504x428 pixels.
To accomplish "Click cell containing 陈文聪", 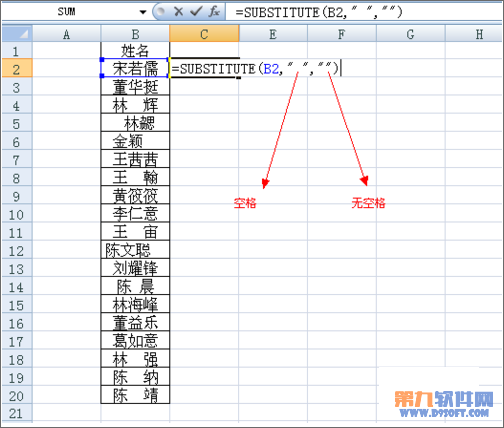I will click(x=135, y=250).
